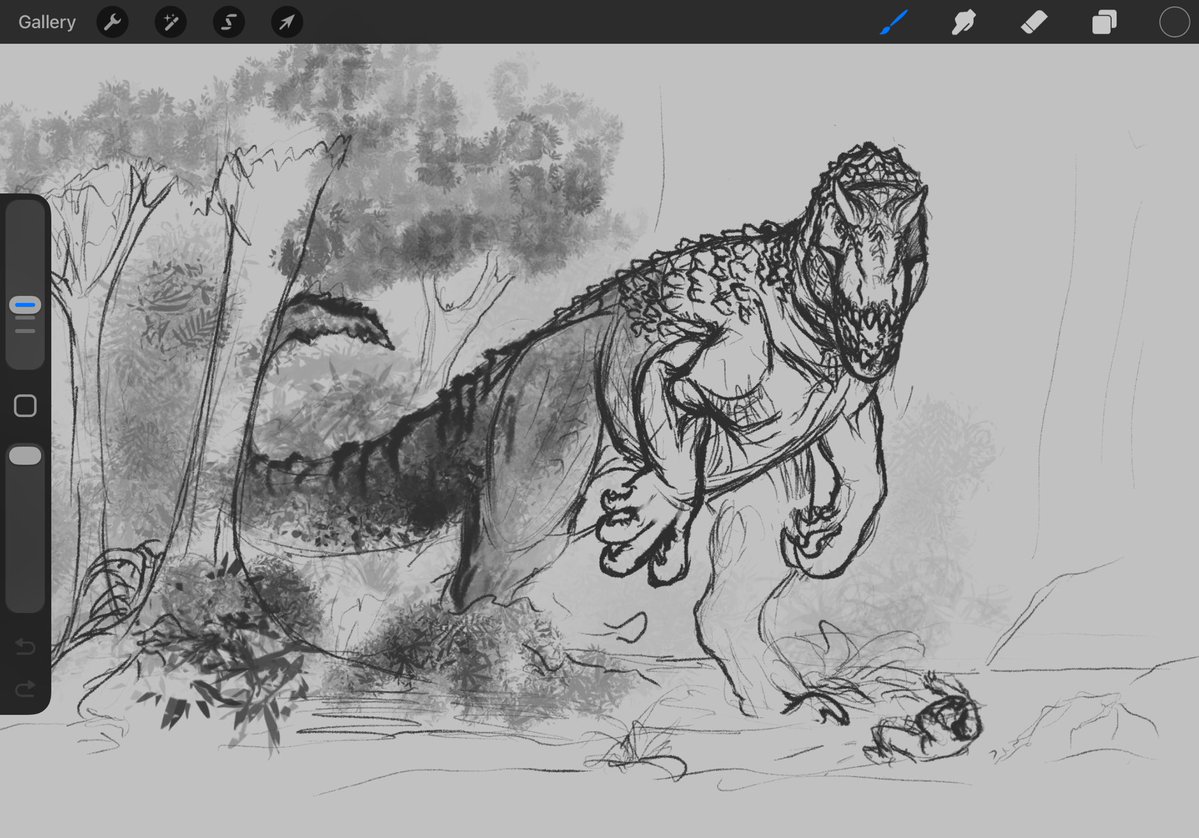Undo the last stroke
The width and height of the screenshot is (1199, 838).
25,647
